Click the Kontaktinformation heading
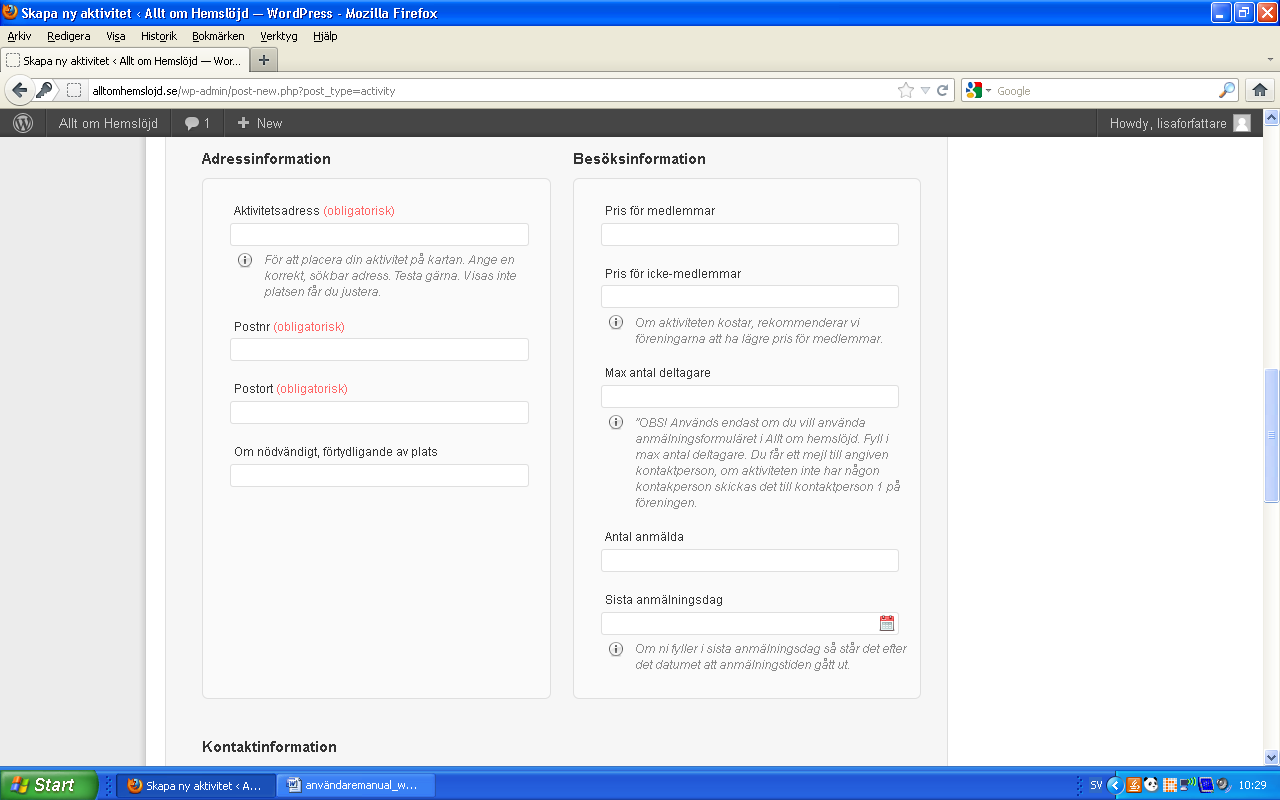The height and width of the screenshot is (800, 1280). (269, 747)
